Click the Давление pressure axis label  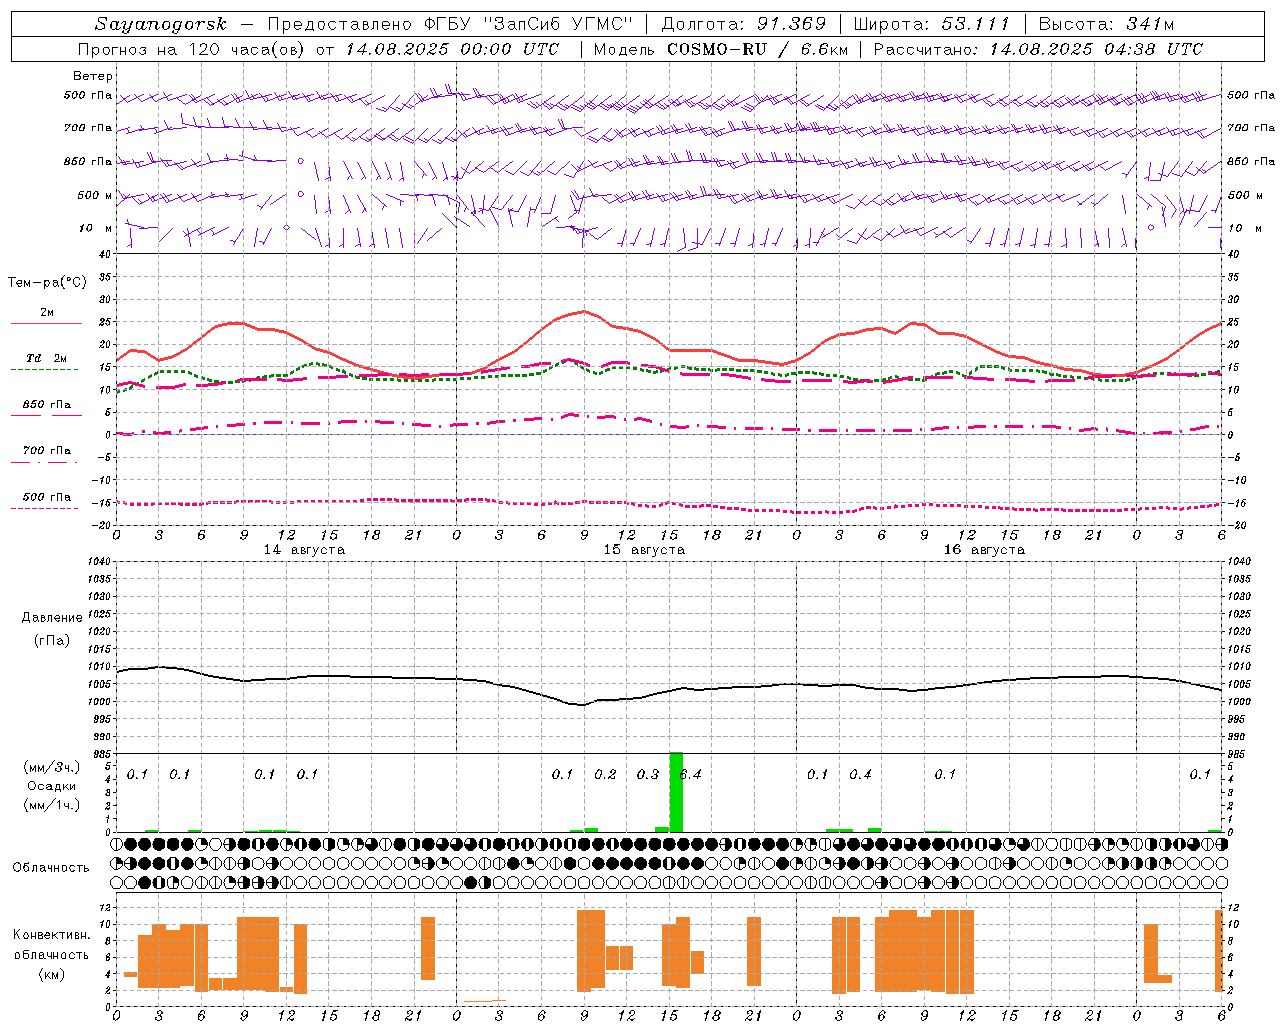click(x=51, y=618)
